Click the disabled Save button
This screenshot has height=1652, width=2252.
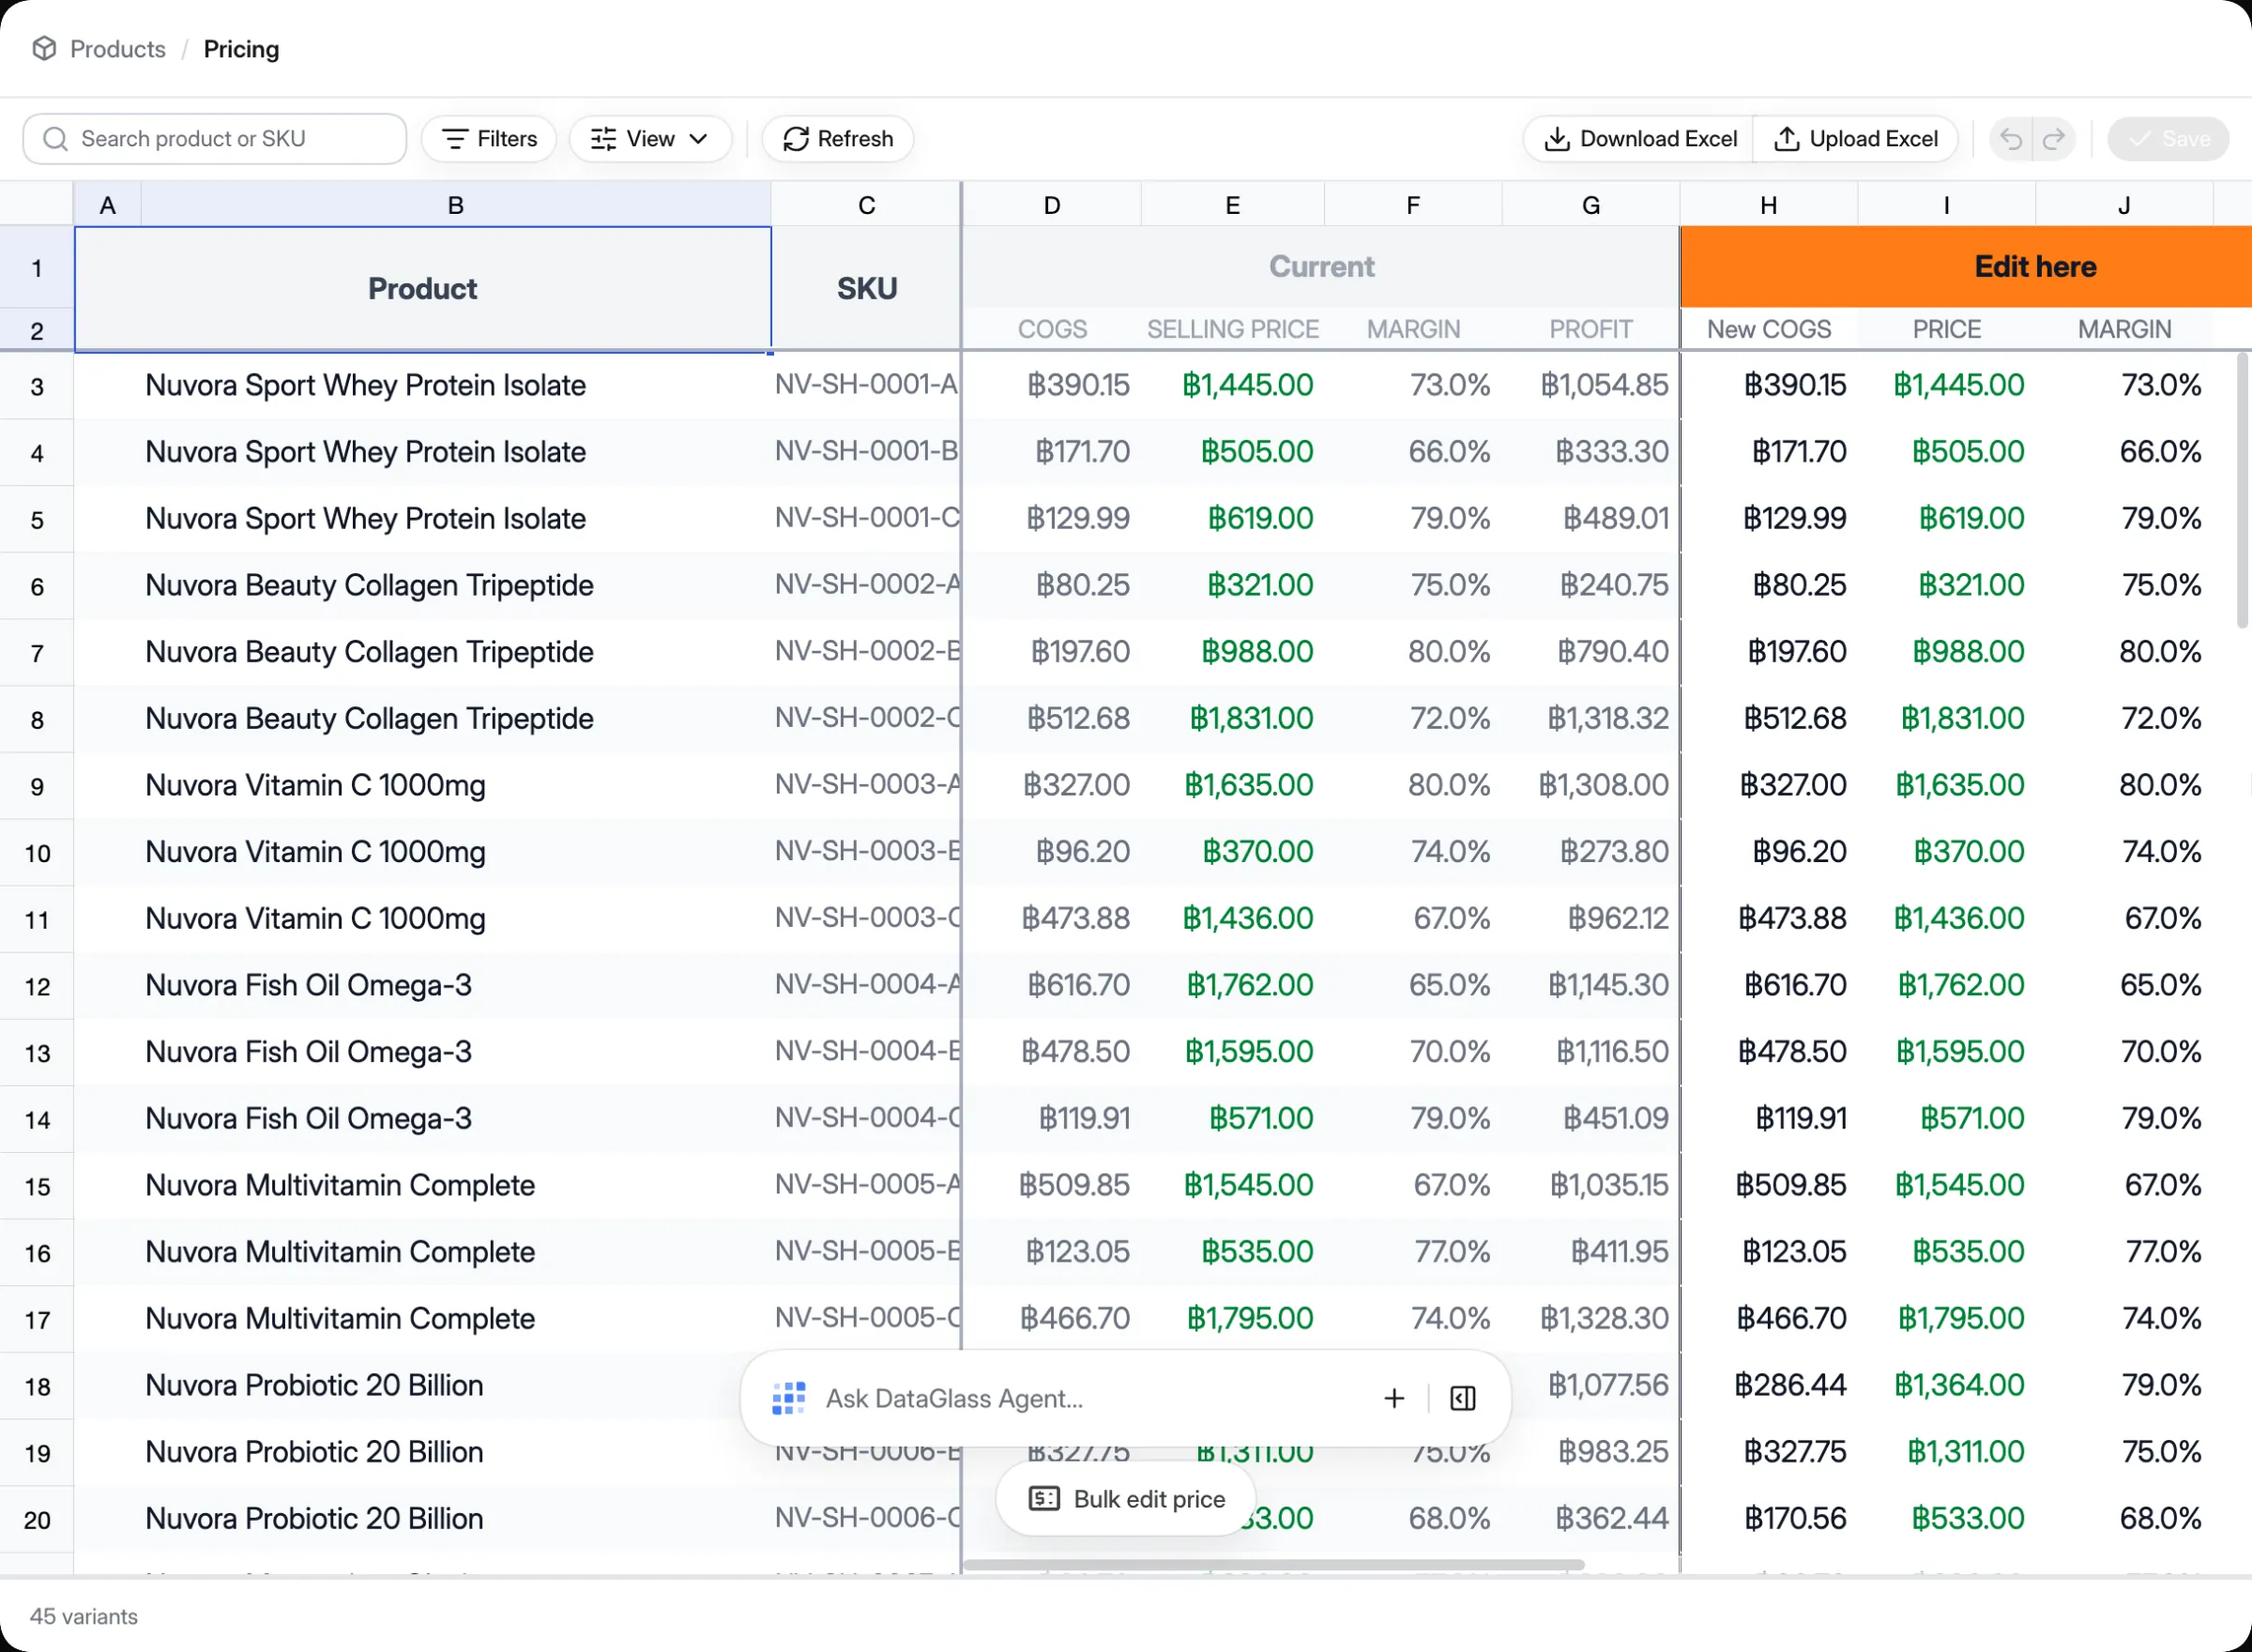2168,139
